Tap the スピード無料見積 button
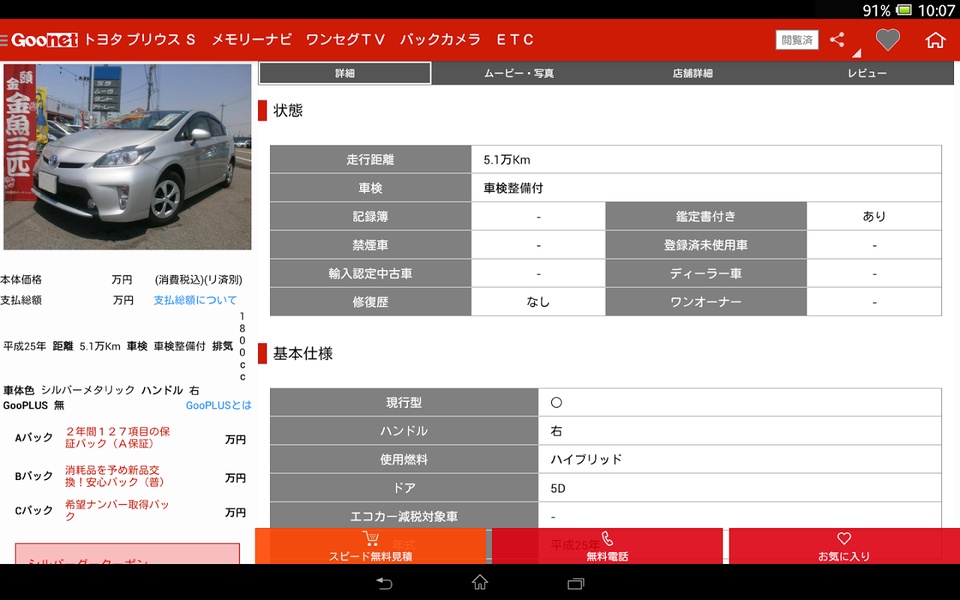This screenshot has width=960, height=600. coord(370,546)
